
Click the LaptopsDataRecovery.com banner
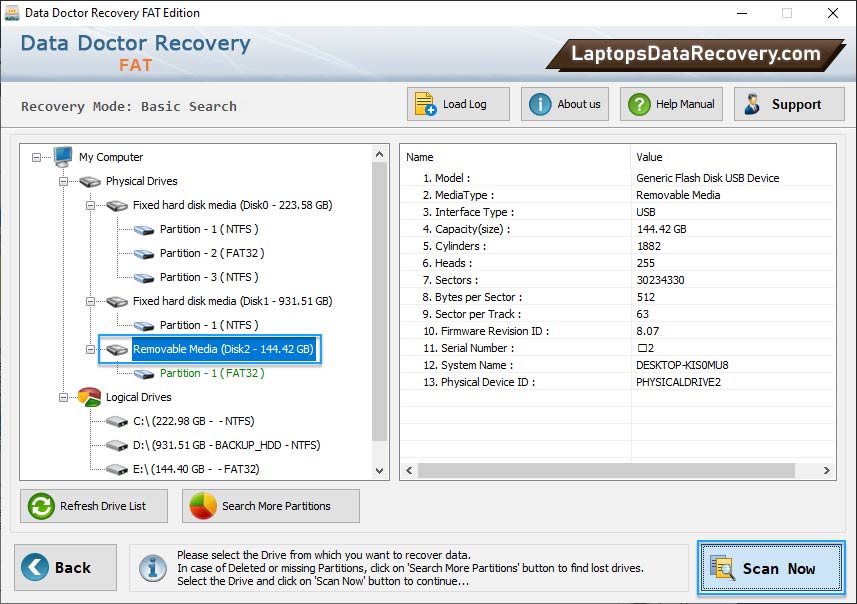pos(695,54)
